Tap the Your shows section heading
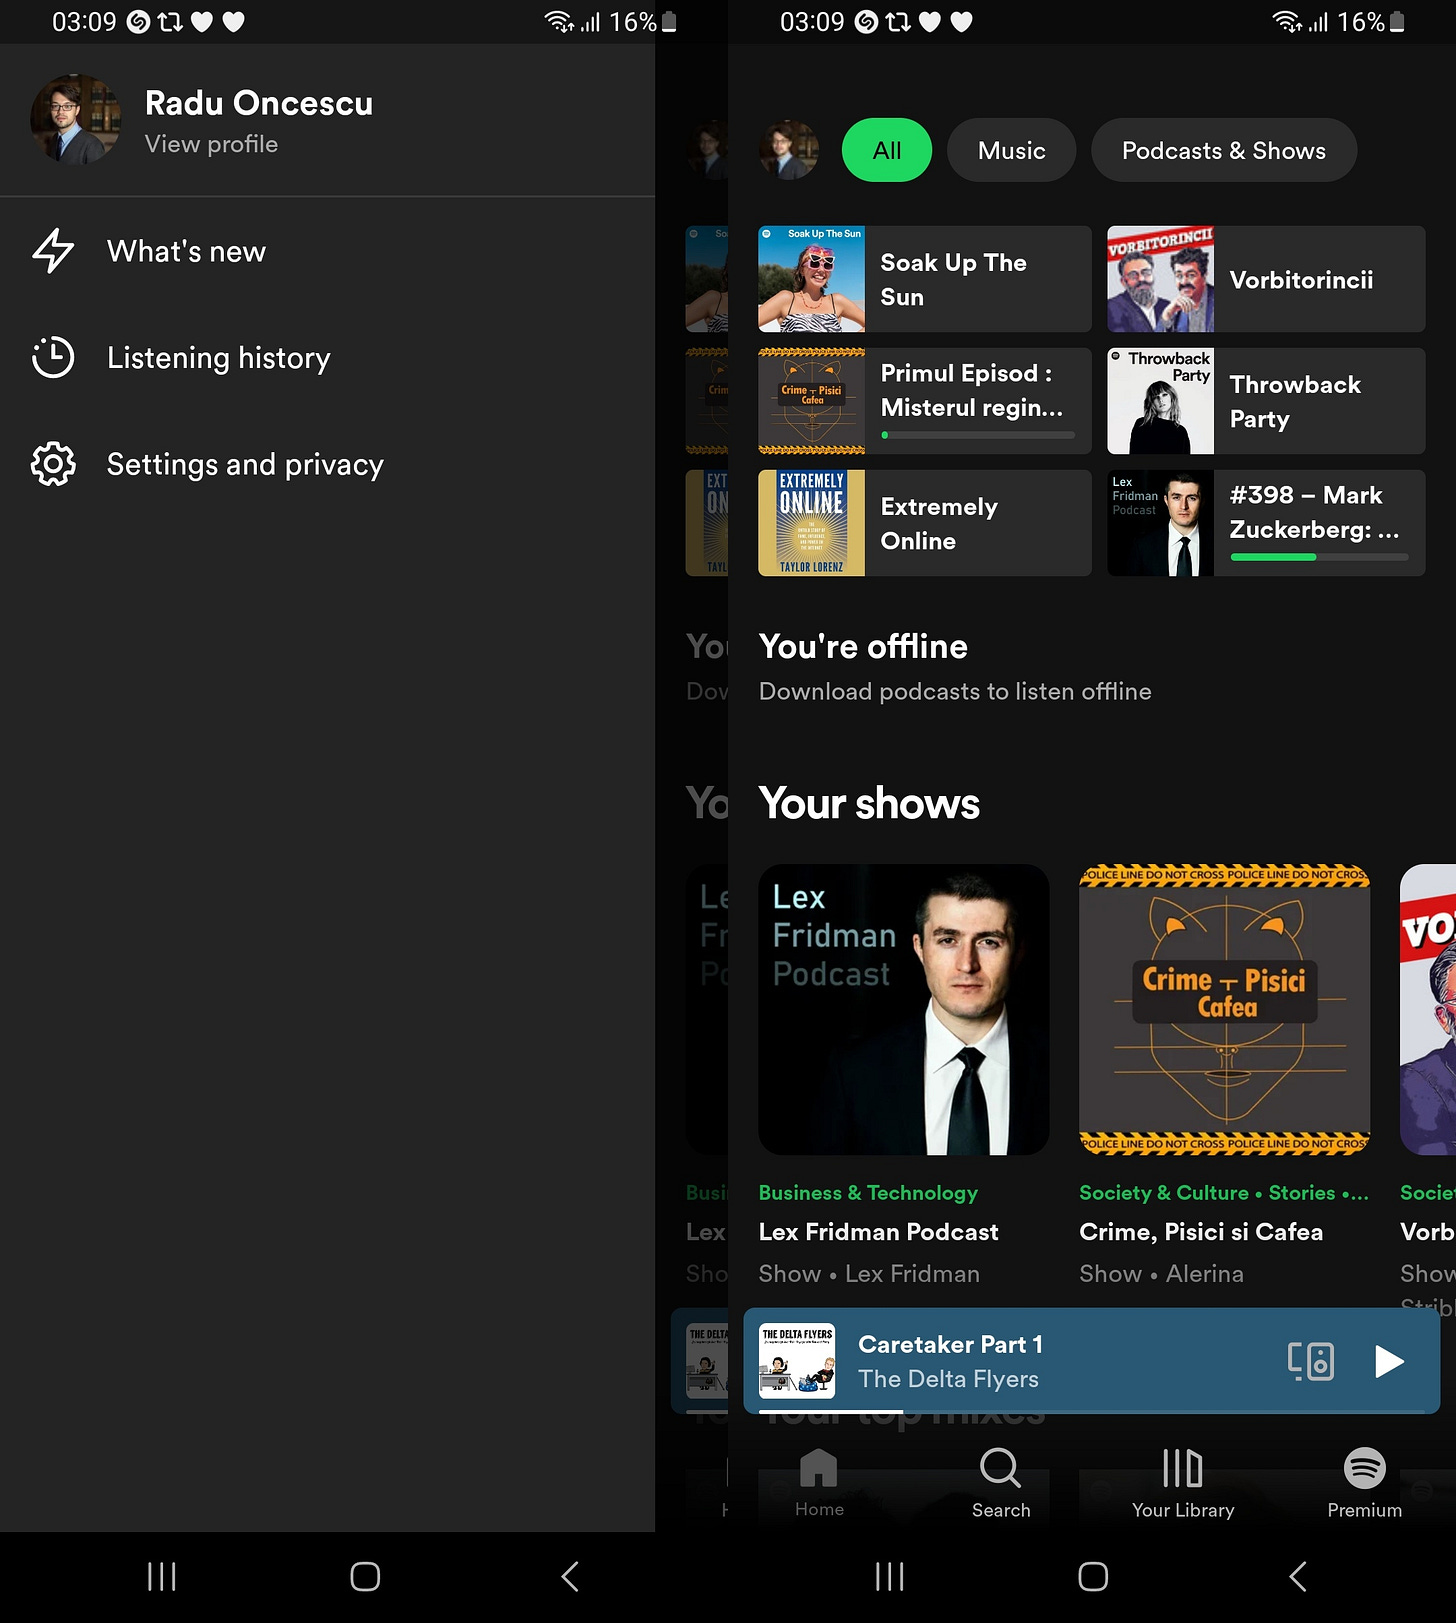Screen dimensions: 1456x1623 869,803
